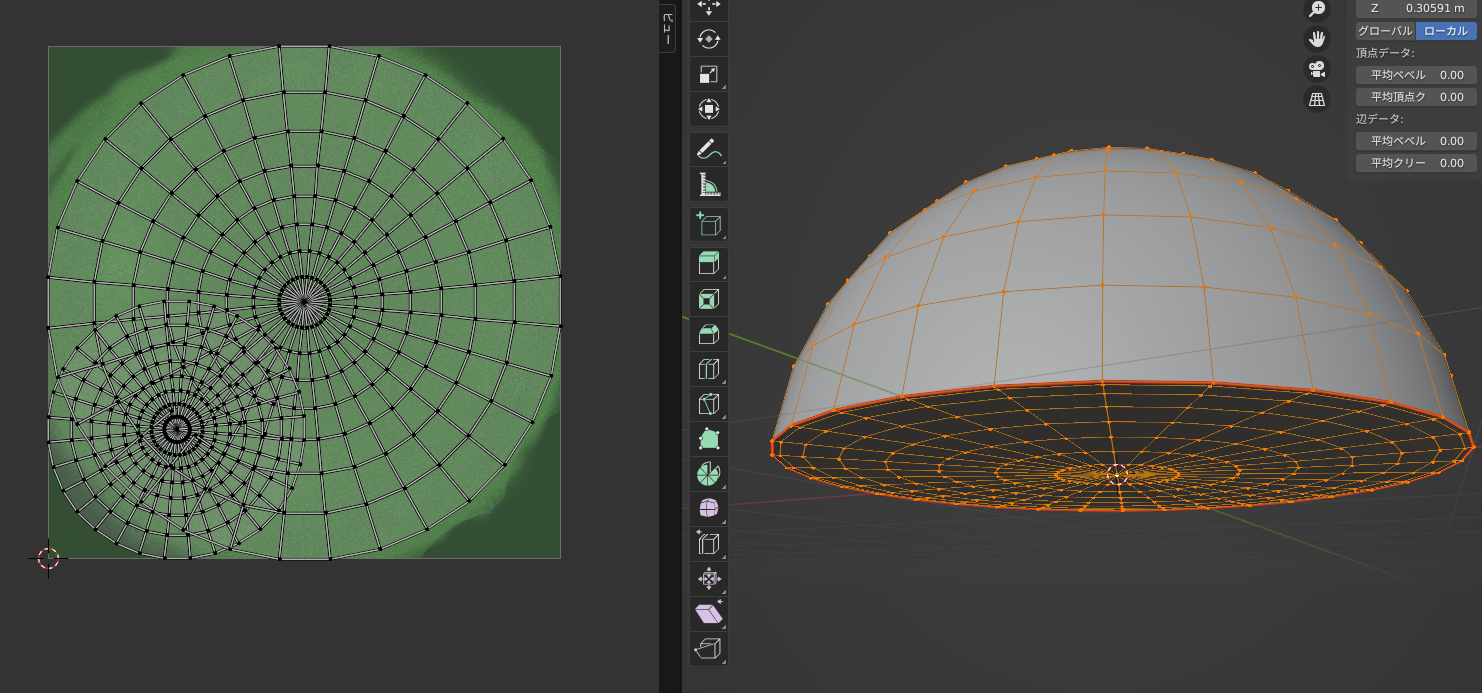Image resolution: width=1482 pixels, height=693 pixels.
Task: Choose the Add Cube tool
Action: point(709,225)
